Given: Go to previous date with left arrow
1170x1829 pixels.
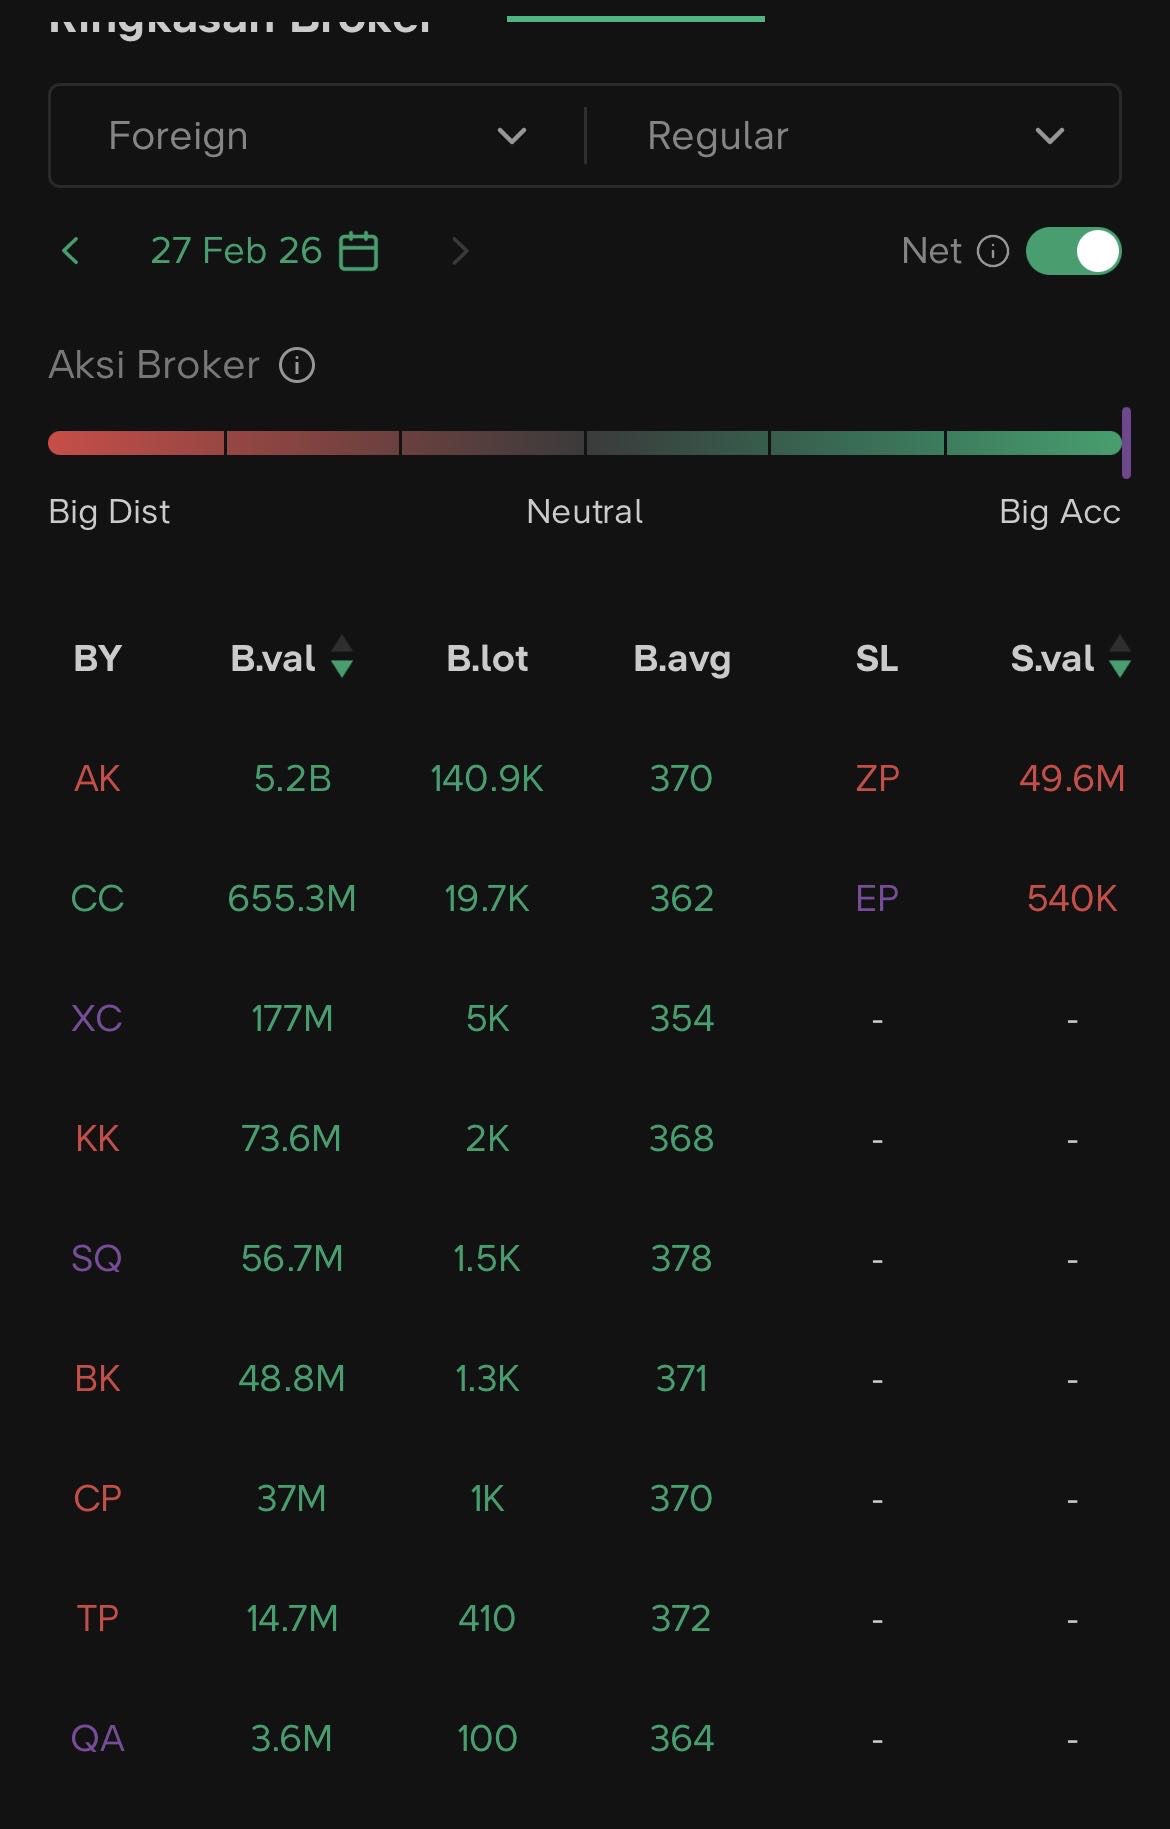Looking at the screenshot, I should pyautogui.click(x=70, y=251).
